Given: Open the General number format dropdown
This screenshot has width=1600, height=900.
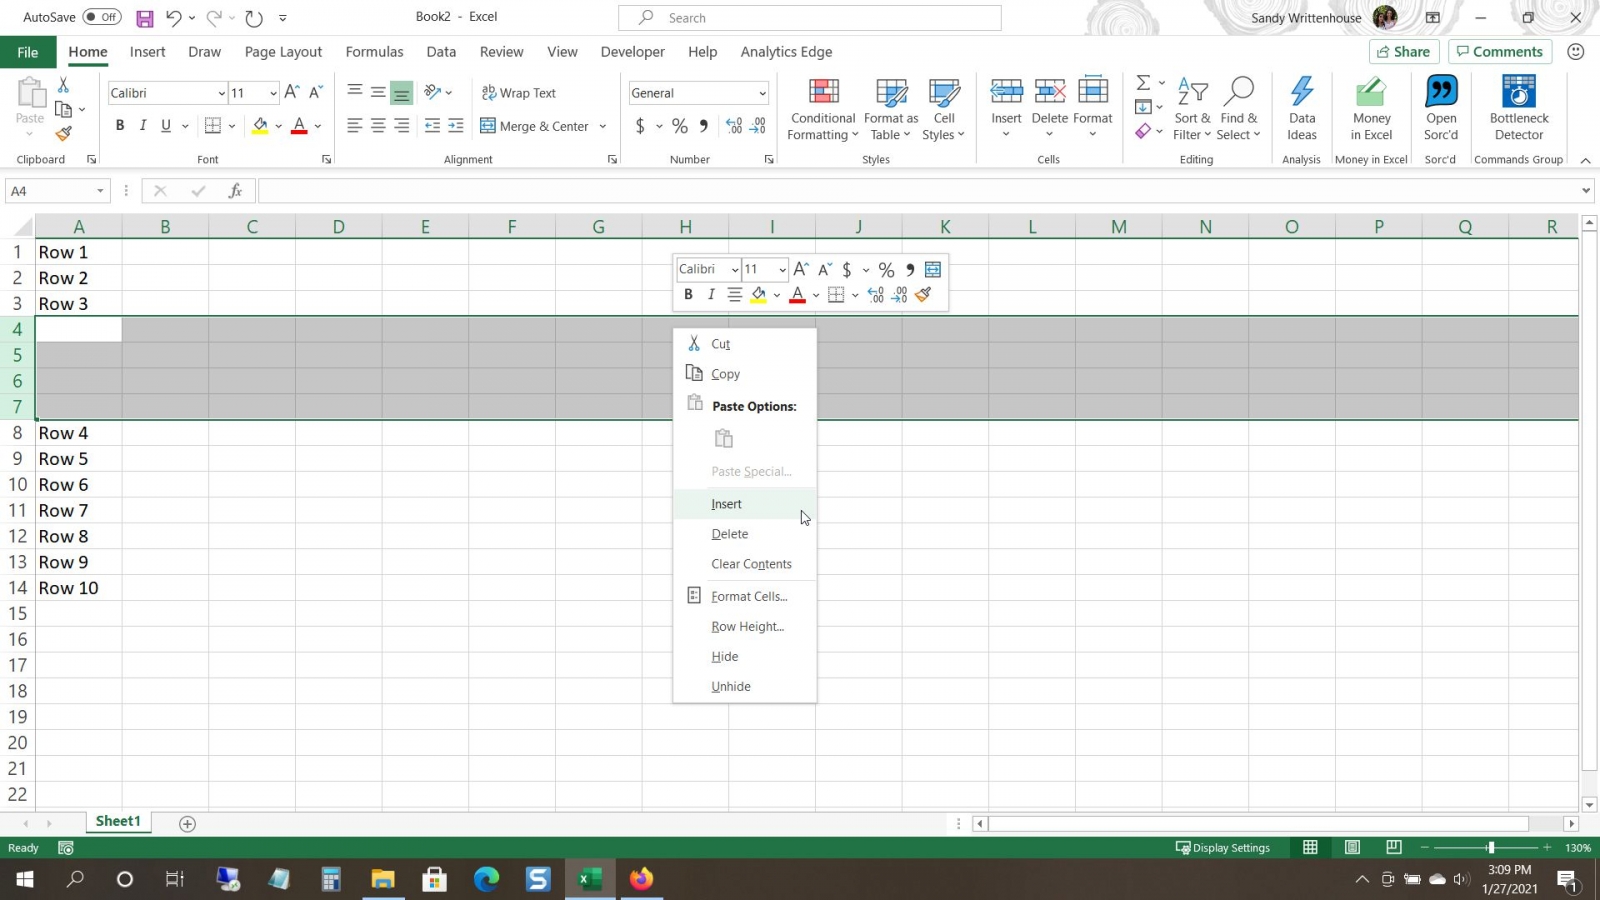Looking at the screenshot, I should pos(762,93).
